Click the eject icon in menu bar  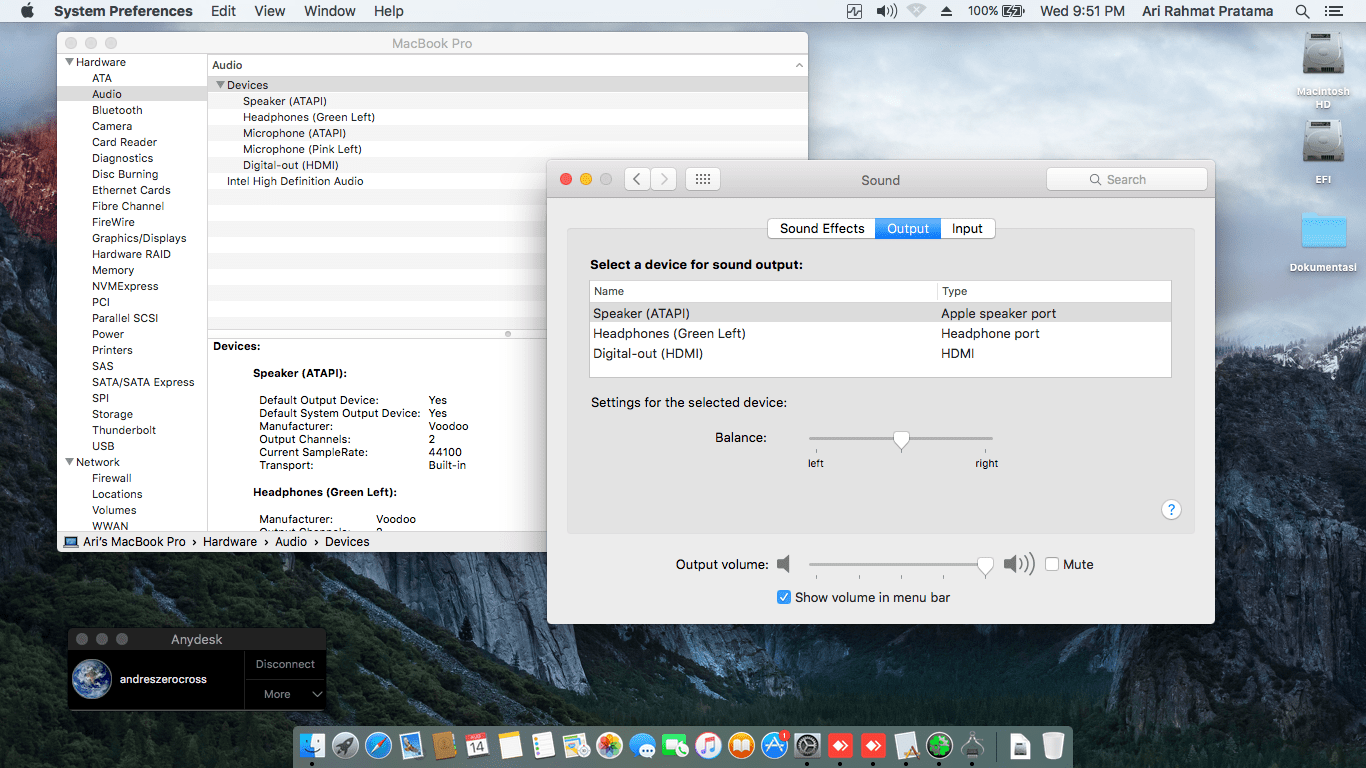(x=946, y=11)
